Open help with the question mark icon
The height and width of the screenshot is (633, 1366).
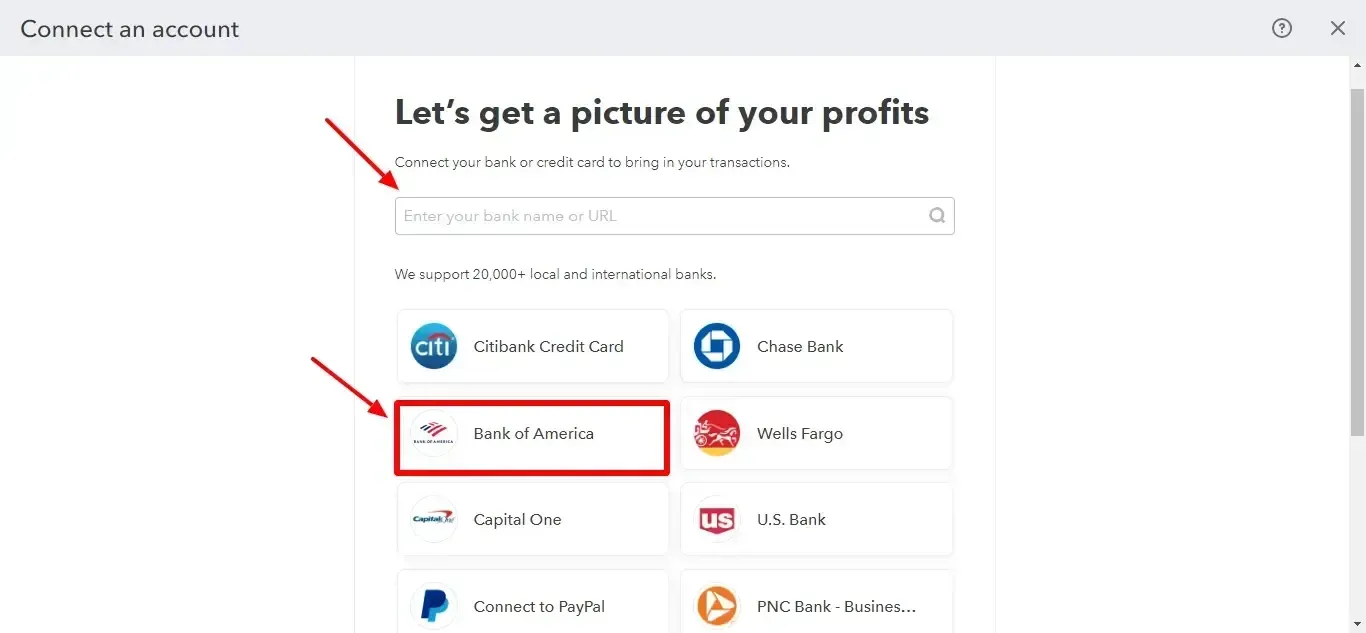point(1282,28)
